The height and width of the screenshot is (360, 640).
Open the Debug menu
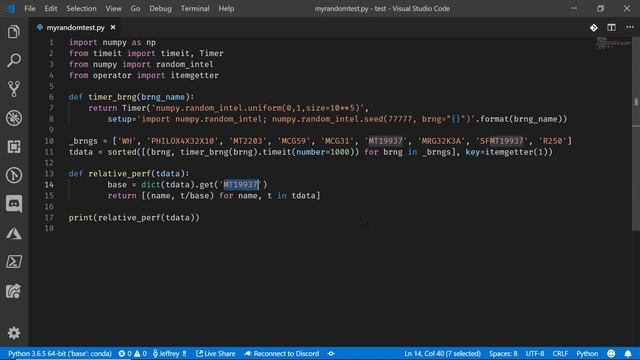160,9
